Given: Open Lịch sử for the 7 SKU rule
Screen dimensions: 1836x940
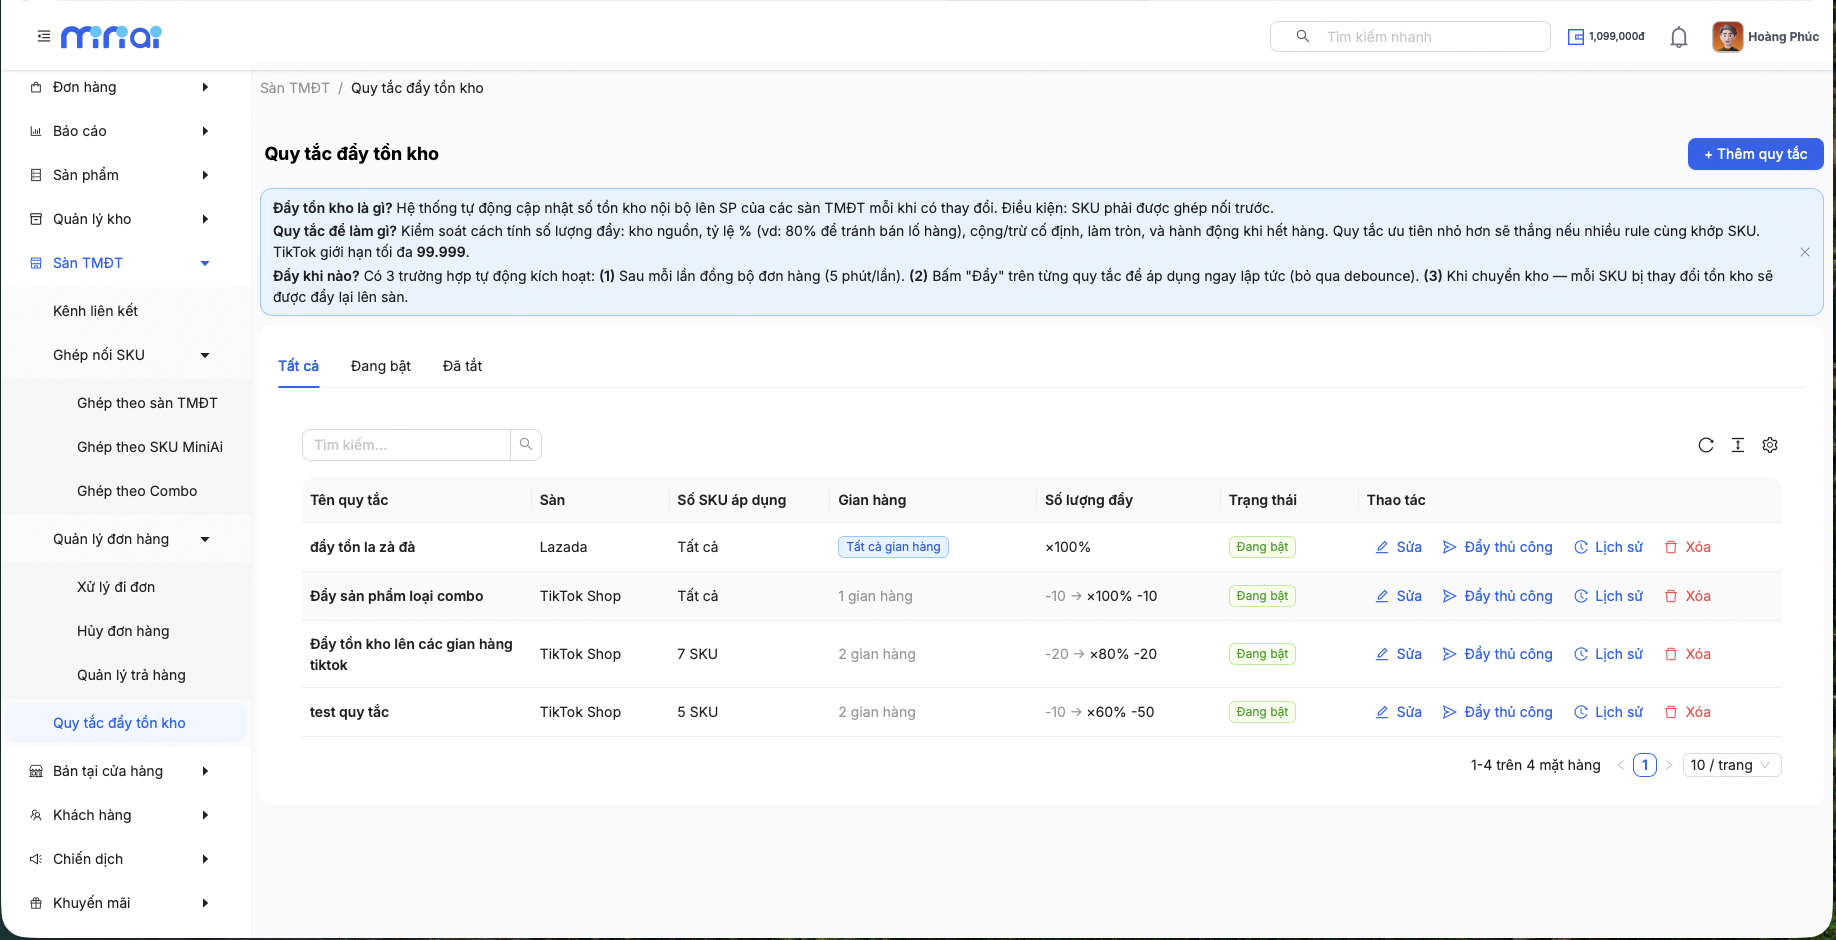Looking at the screenshot, I should coord(1609,654).
